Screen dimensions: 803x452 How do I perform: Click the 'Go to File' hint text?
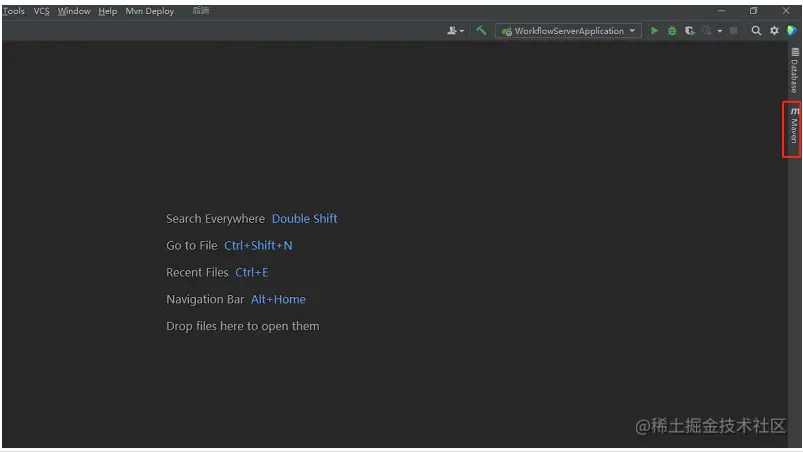click(x=192, y=246)
